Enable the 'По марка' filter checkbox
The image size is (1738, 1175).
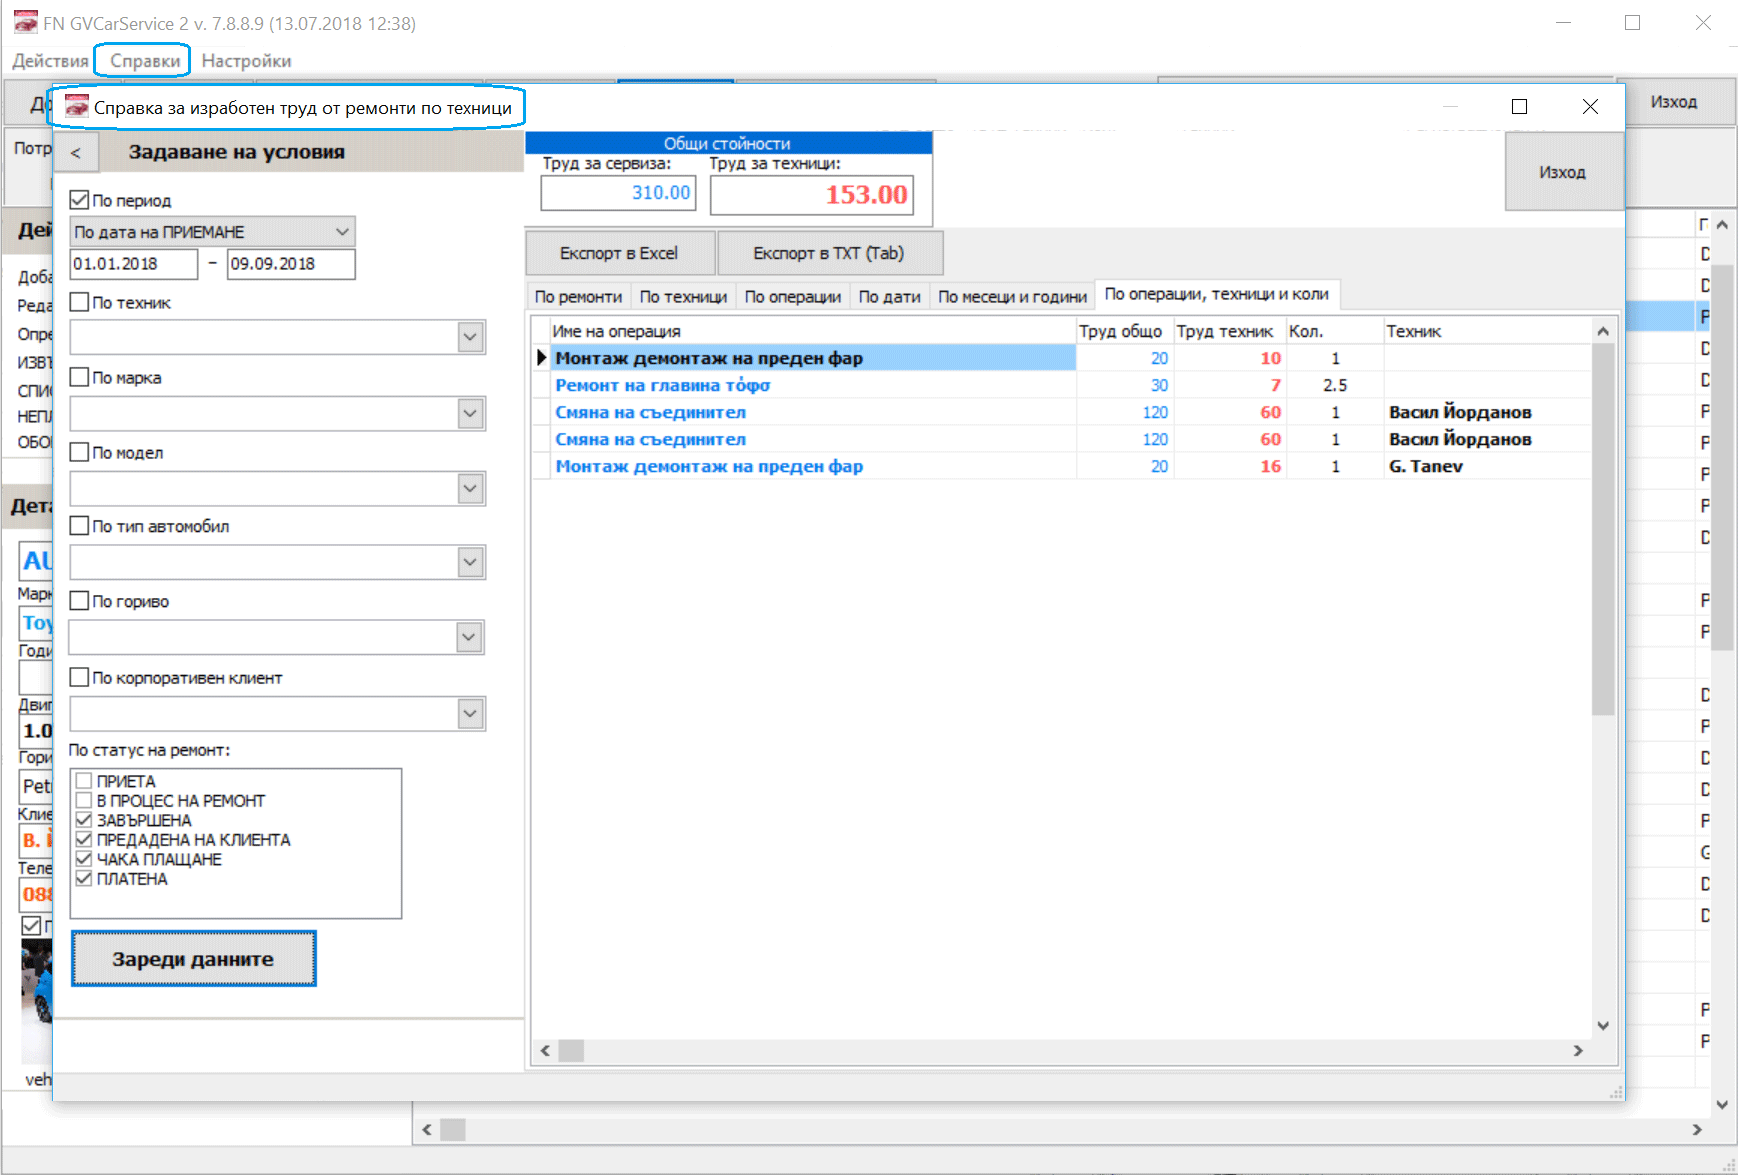(80, 377)
